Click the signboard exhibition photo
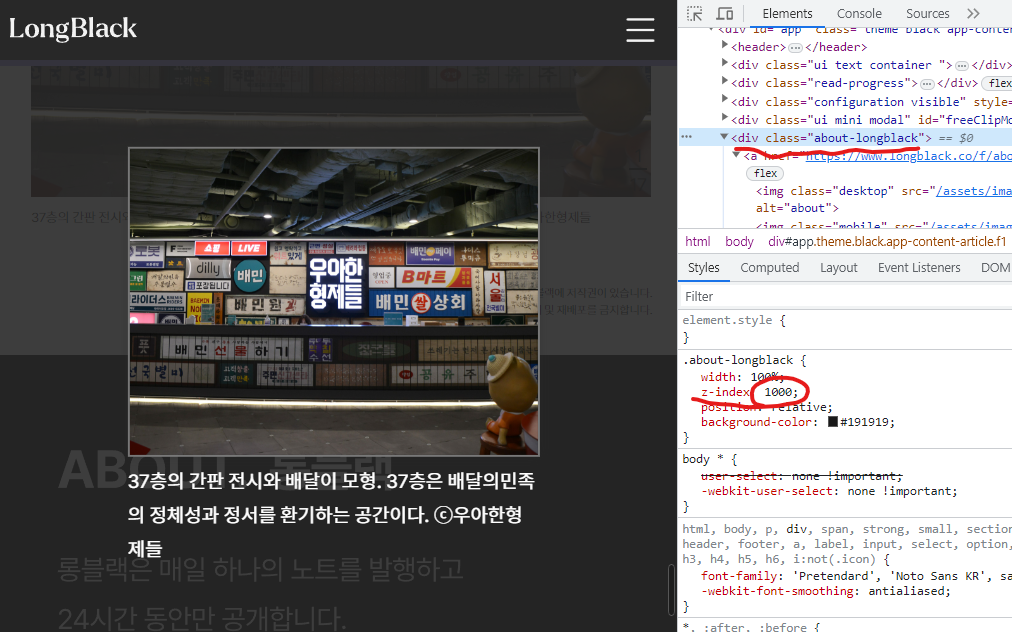 pyautogui.click(x=334, y=301)
